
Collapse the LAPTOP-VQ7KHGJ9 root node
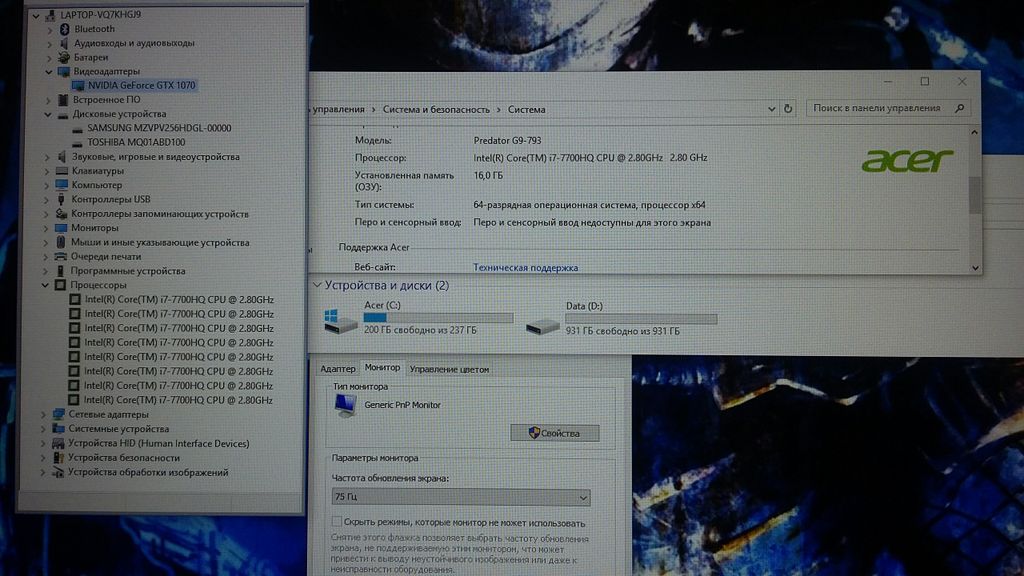36,15
